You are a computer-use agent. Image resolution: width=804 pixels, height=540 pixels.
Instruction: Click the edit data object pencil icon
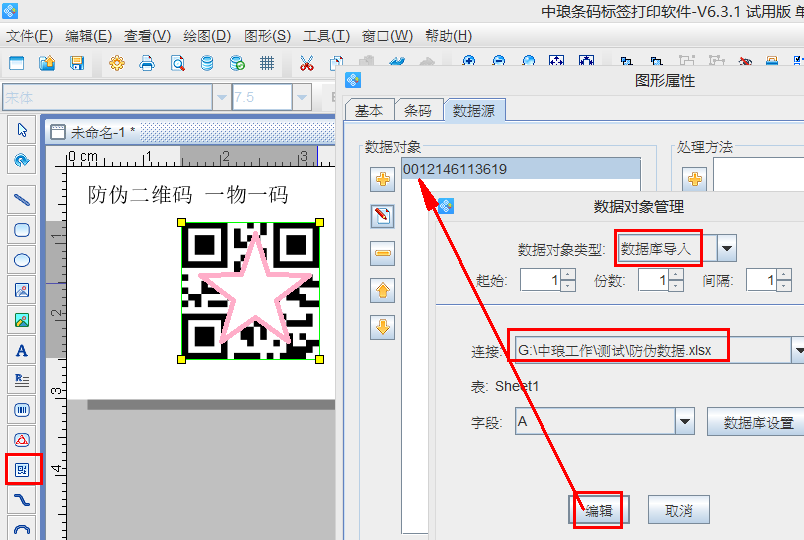pos(383,216)
